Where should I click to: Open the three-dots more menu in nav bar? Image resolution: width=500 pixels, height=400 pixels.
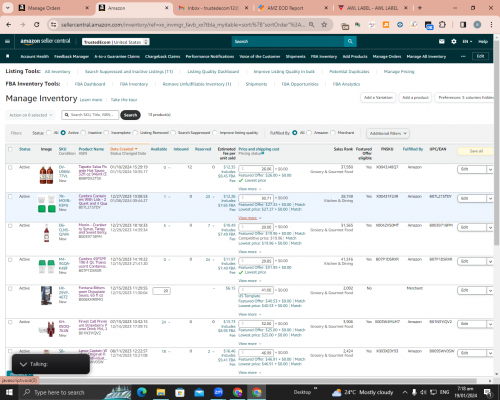463,56
